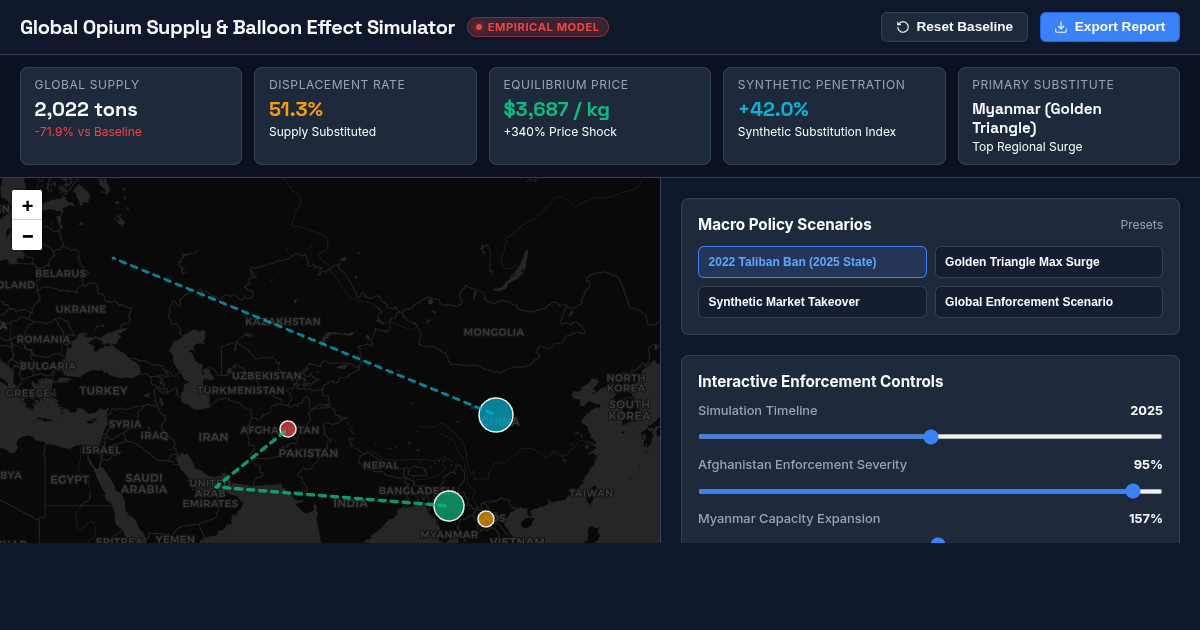Click the Myanmar Capacity Expansion label
1200x630 pixels.
(x=789, y=519)
